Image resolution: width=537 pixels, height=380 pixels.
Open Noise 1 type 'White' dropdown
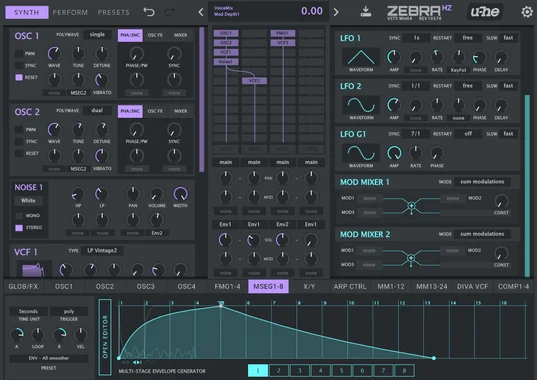[x=28, y=201]
